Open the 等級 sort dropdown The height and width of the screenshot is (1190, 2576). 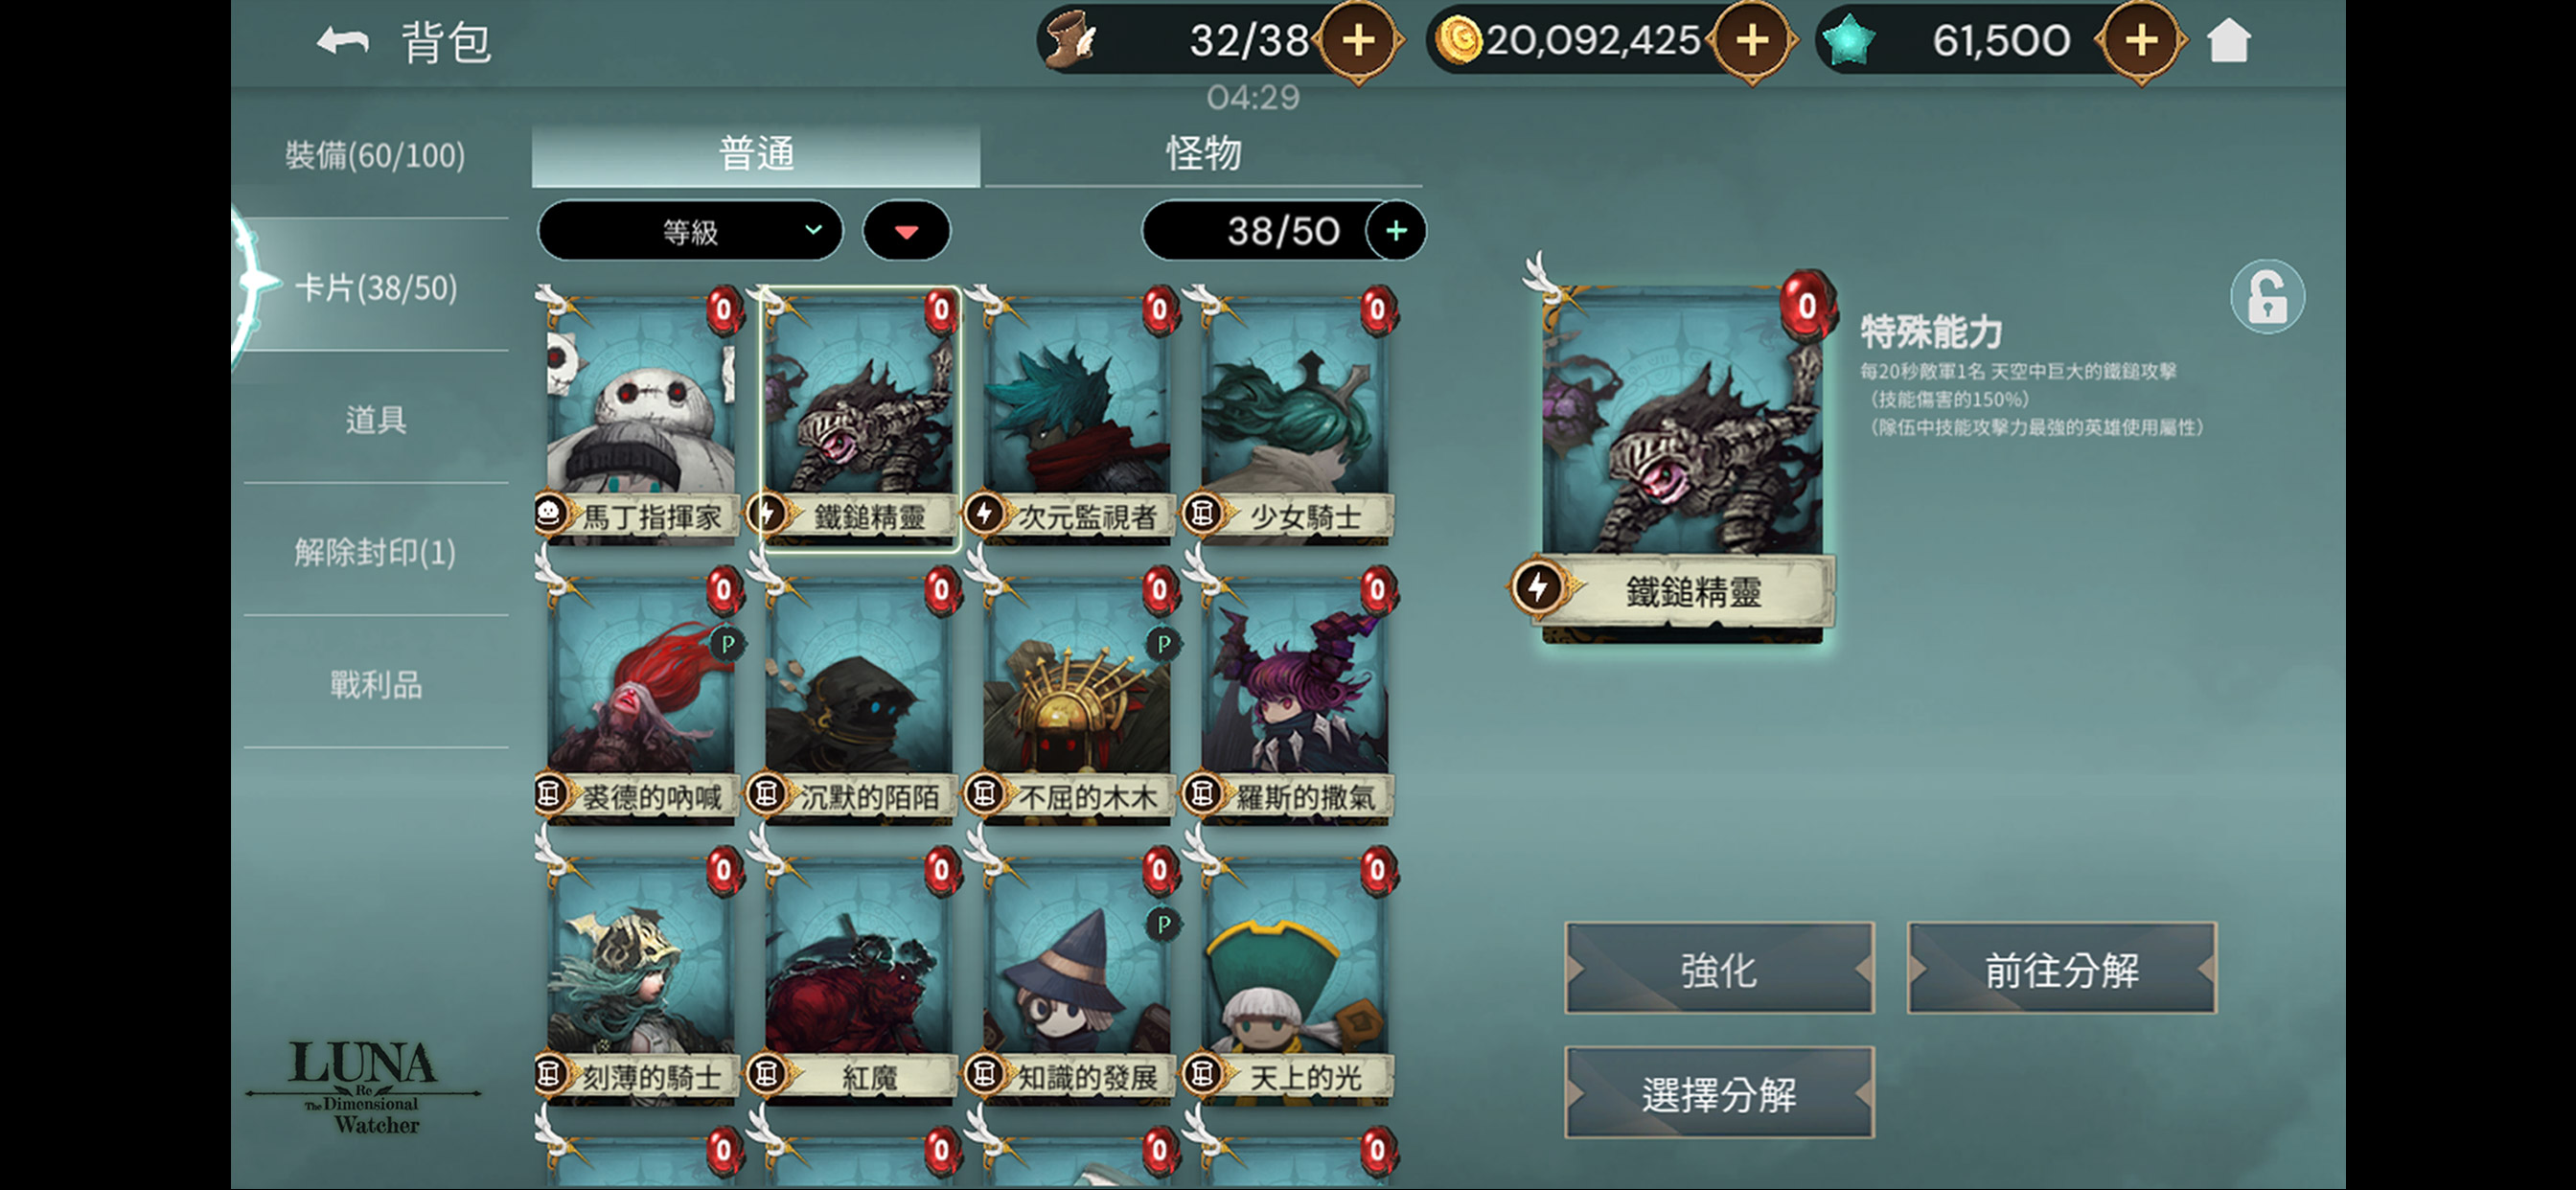point(690,231)
